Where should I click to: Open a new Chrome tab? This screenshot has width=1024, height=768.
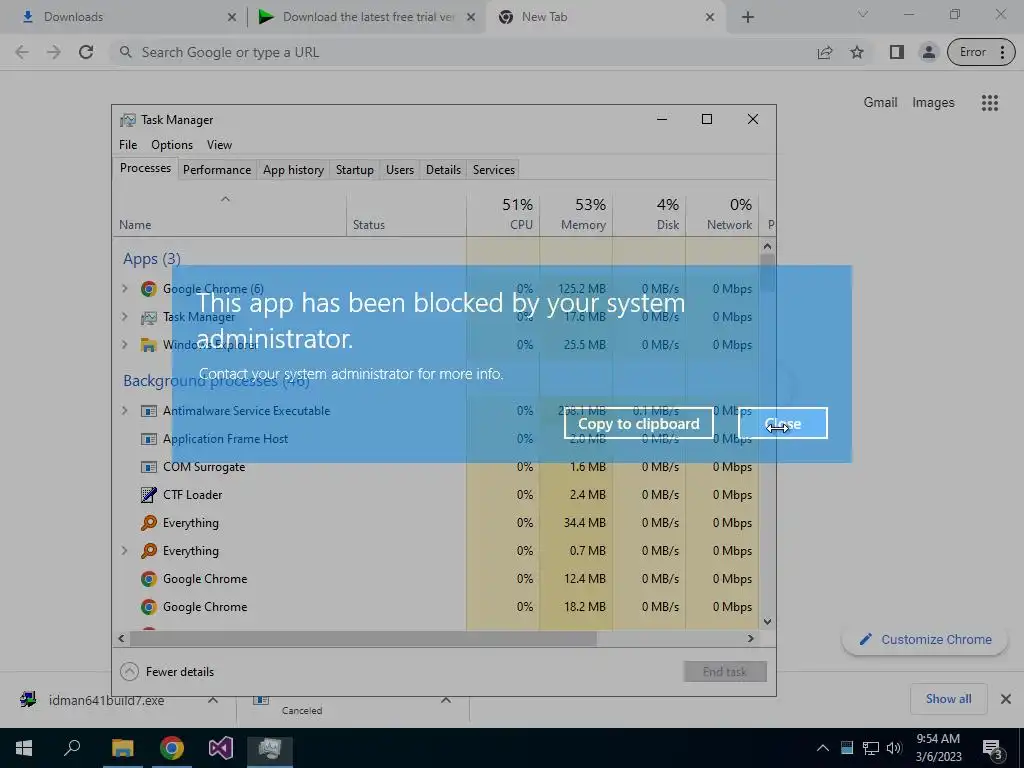[x=748, y=17]
